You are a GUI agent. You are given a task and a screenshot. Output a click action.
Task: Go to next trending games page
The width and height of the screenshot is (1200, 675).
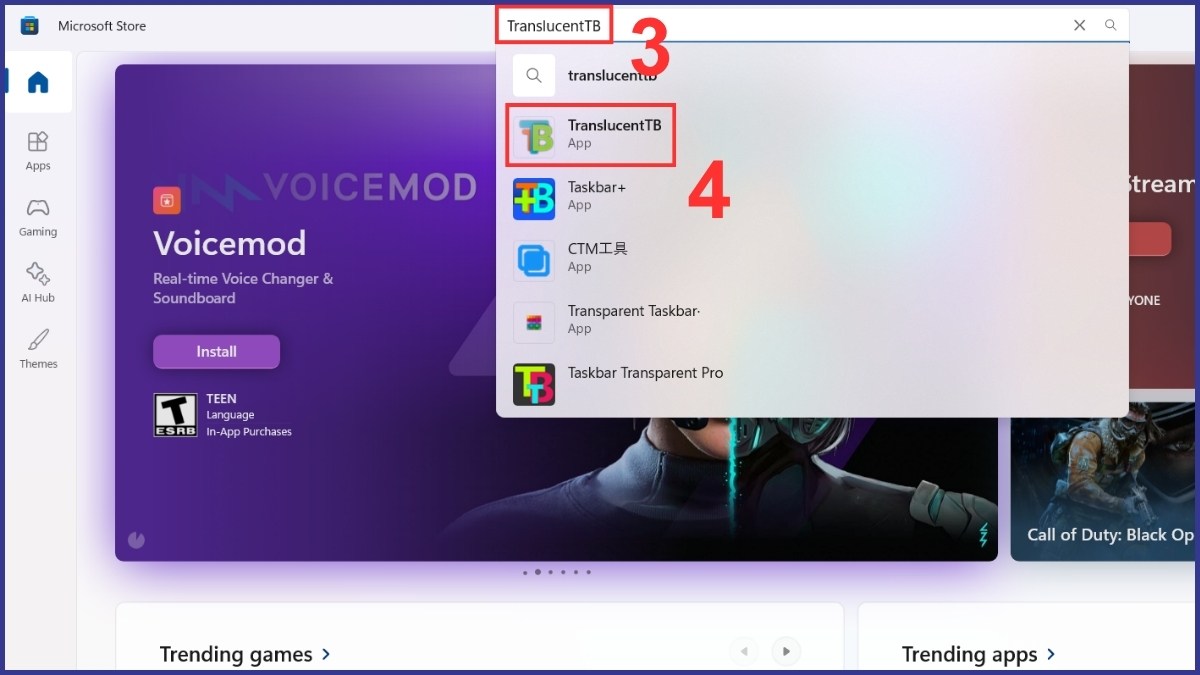pos(787,652)
